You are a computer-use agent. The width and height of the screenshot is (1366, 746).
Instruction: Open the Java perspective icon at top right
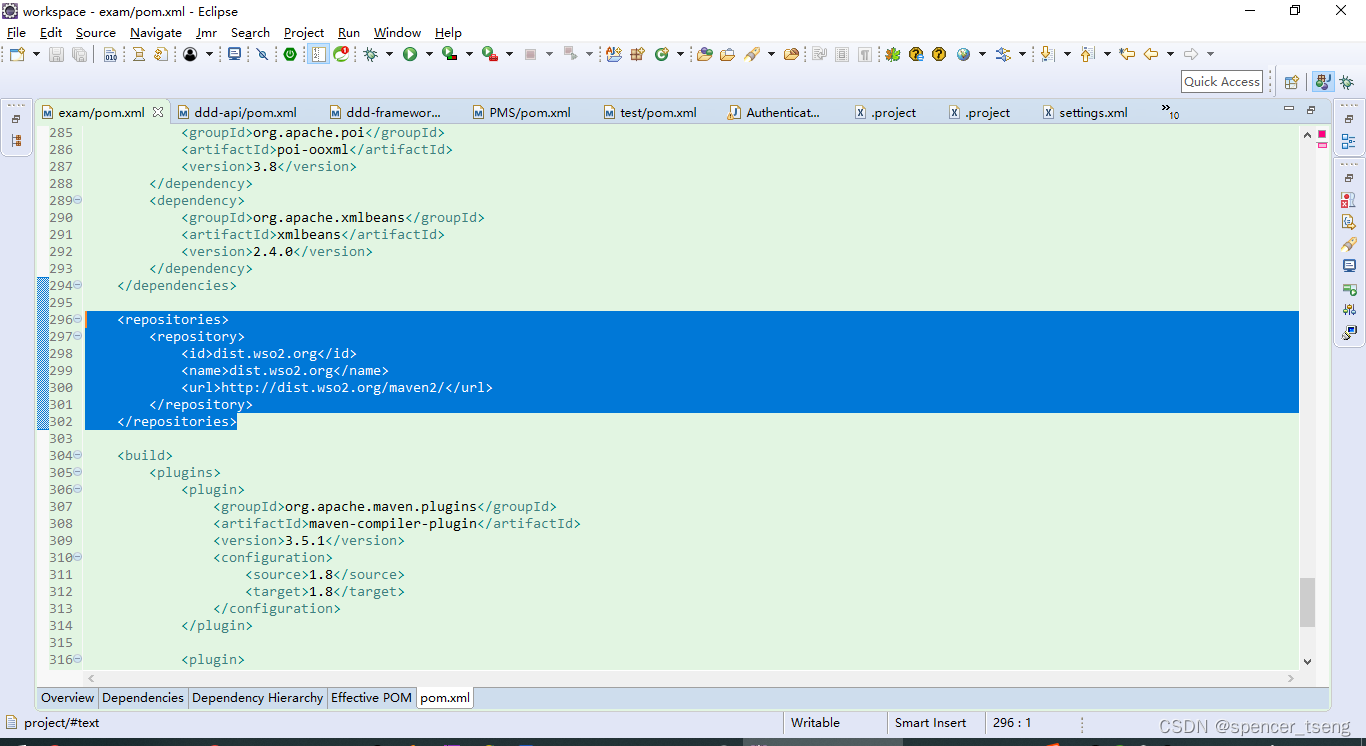[x=1323, y=81]
